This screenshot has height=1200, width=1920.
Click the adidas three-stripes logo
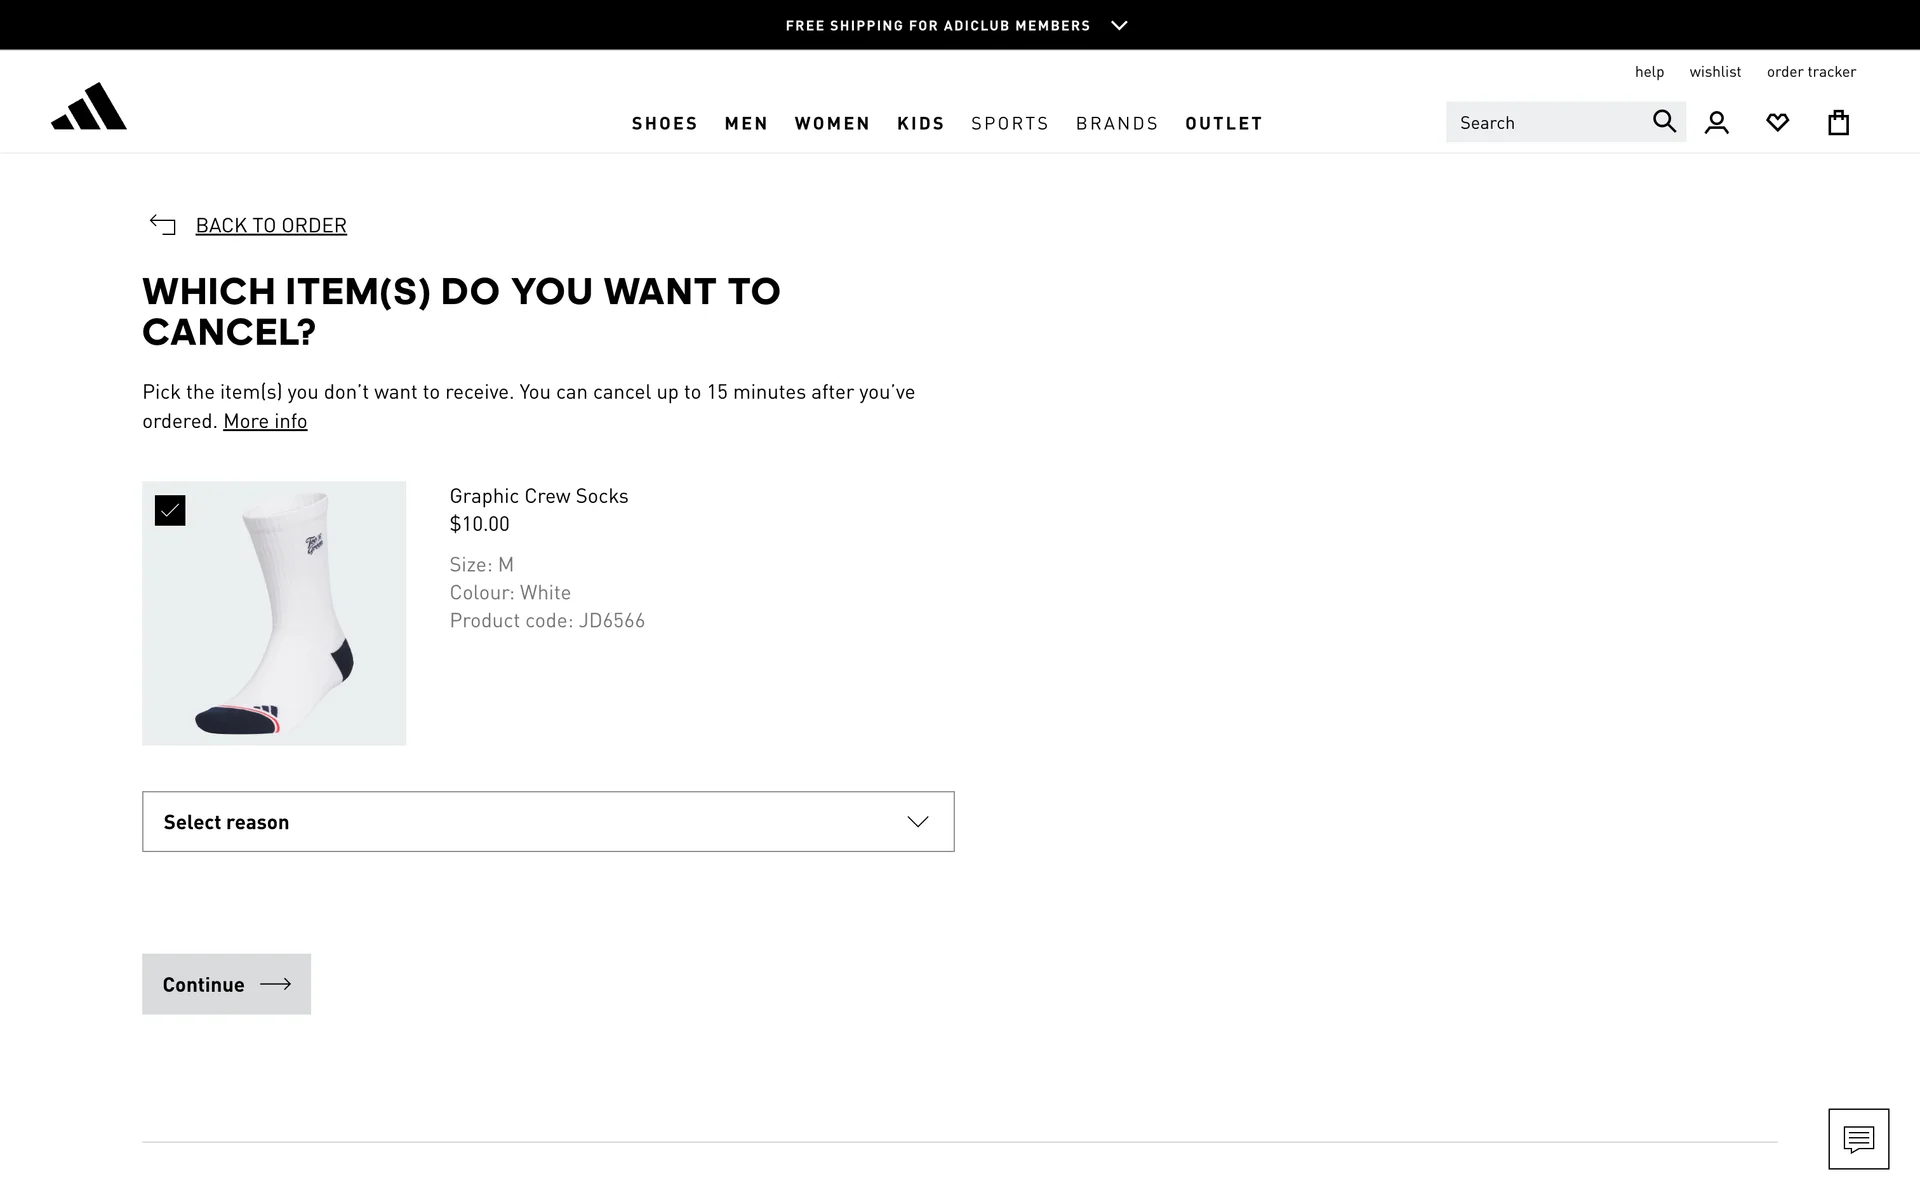[x=89, y=107]
